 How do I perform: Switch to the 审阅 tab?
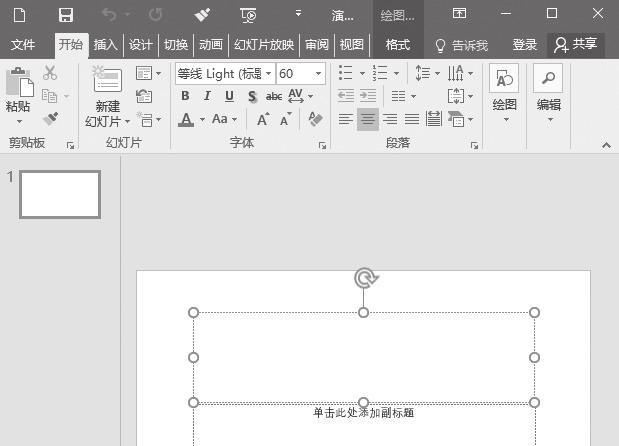[x=317, y=45]
